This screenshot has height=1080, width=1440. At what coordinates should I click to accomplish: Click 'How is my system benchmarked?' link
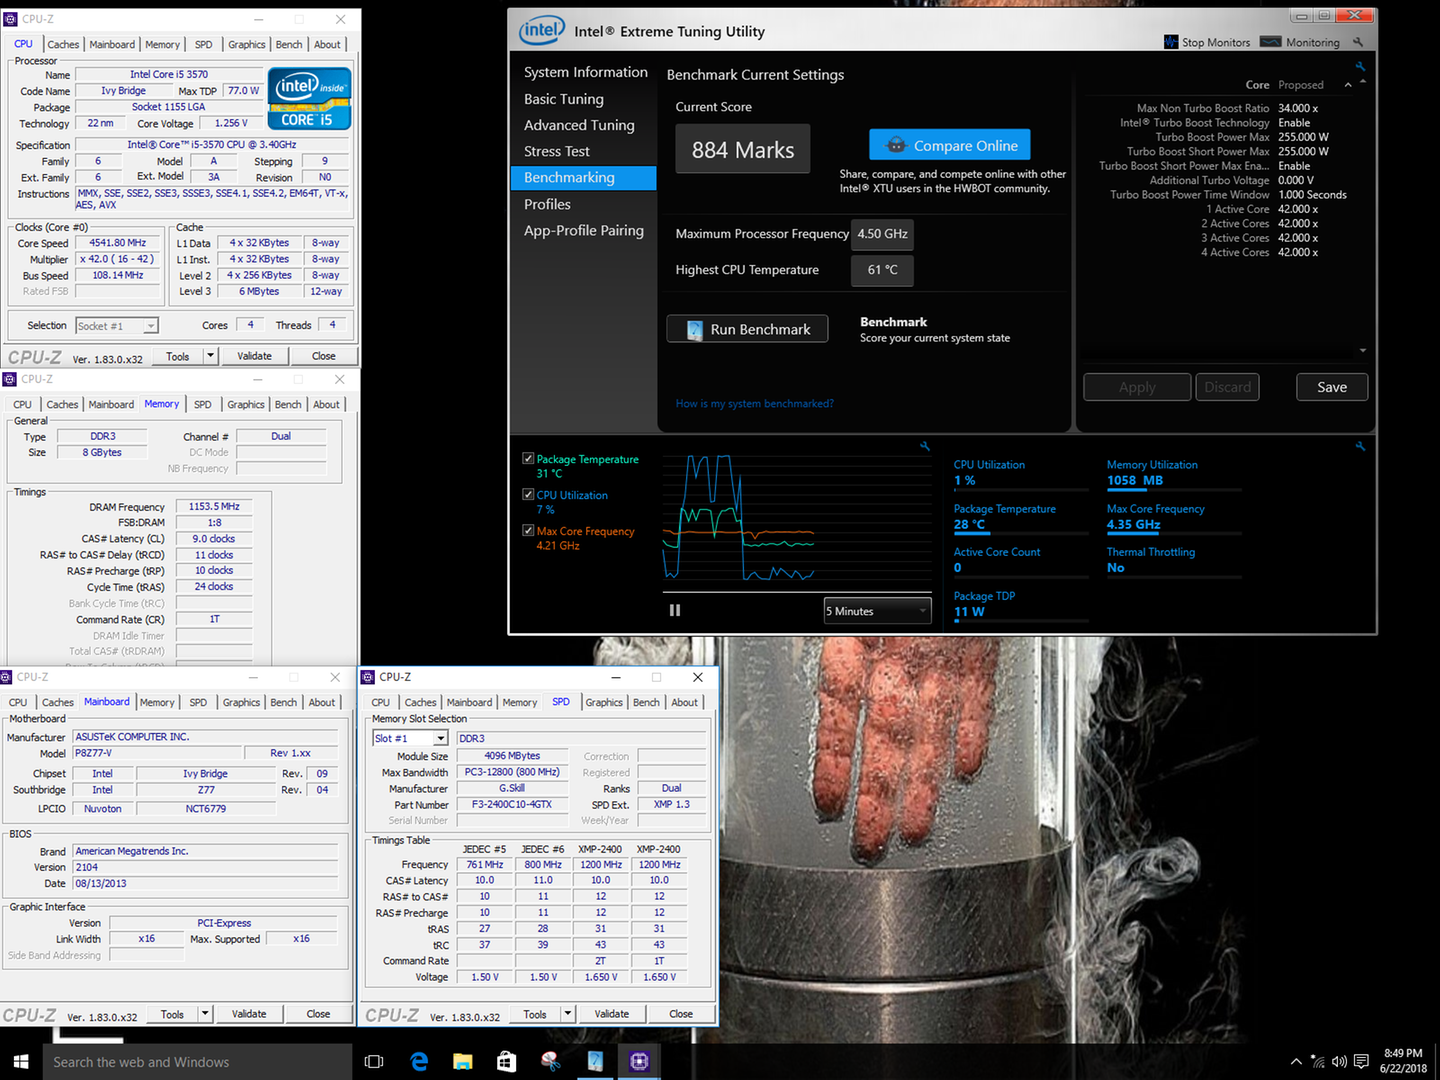point(754,404)
